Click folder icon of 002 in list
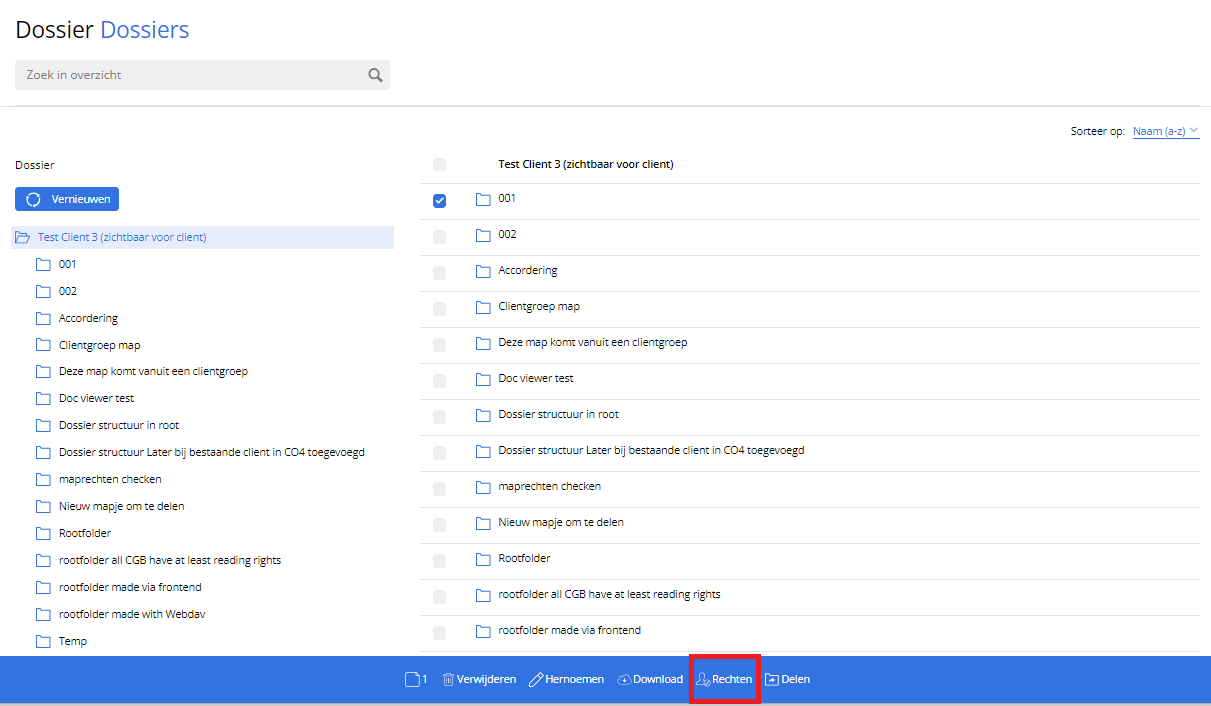 coord(483,235)
